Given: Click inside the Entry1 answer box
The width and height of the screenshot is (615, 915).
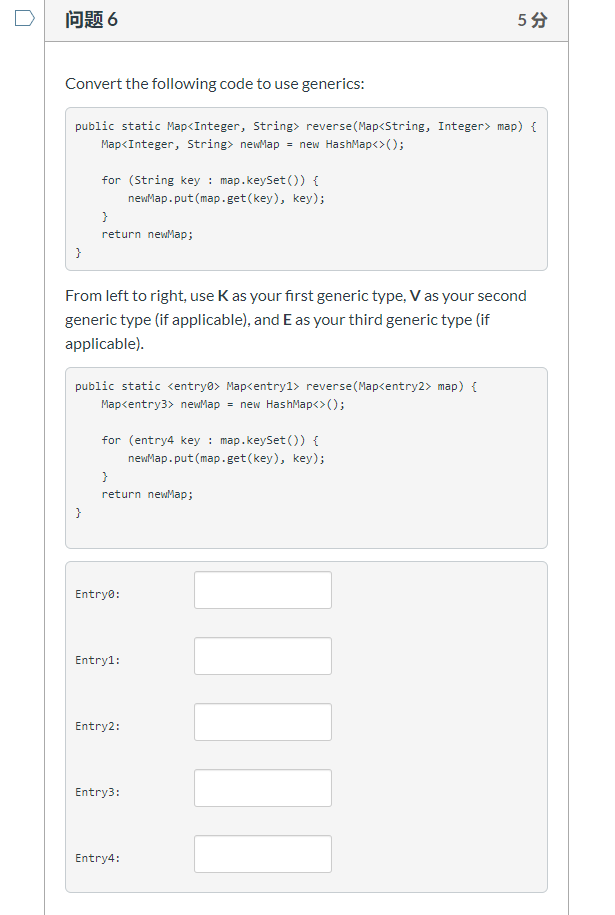Looking at the screenshot, I should tap(262, 656).
